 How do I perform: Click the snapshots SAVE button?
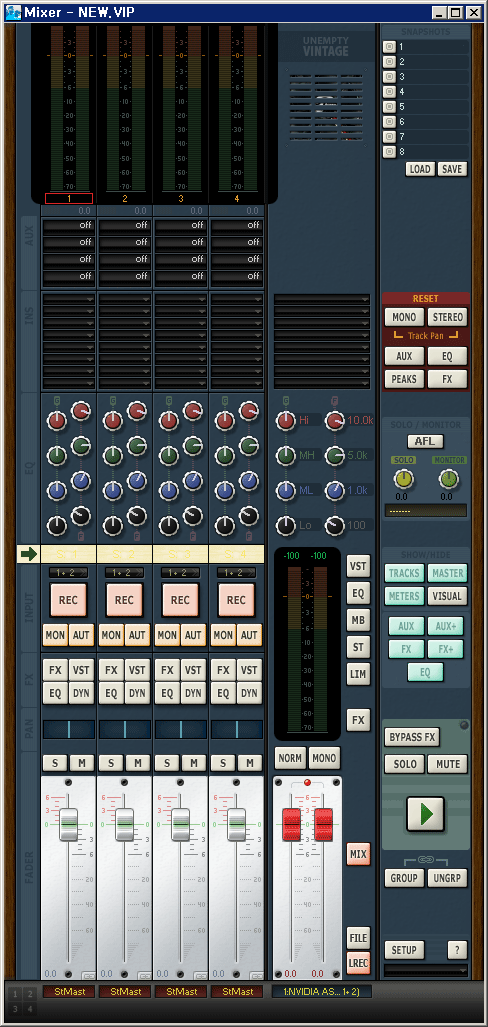click(451, 169)
